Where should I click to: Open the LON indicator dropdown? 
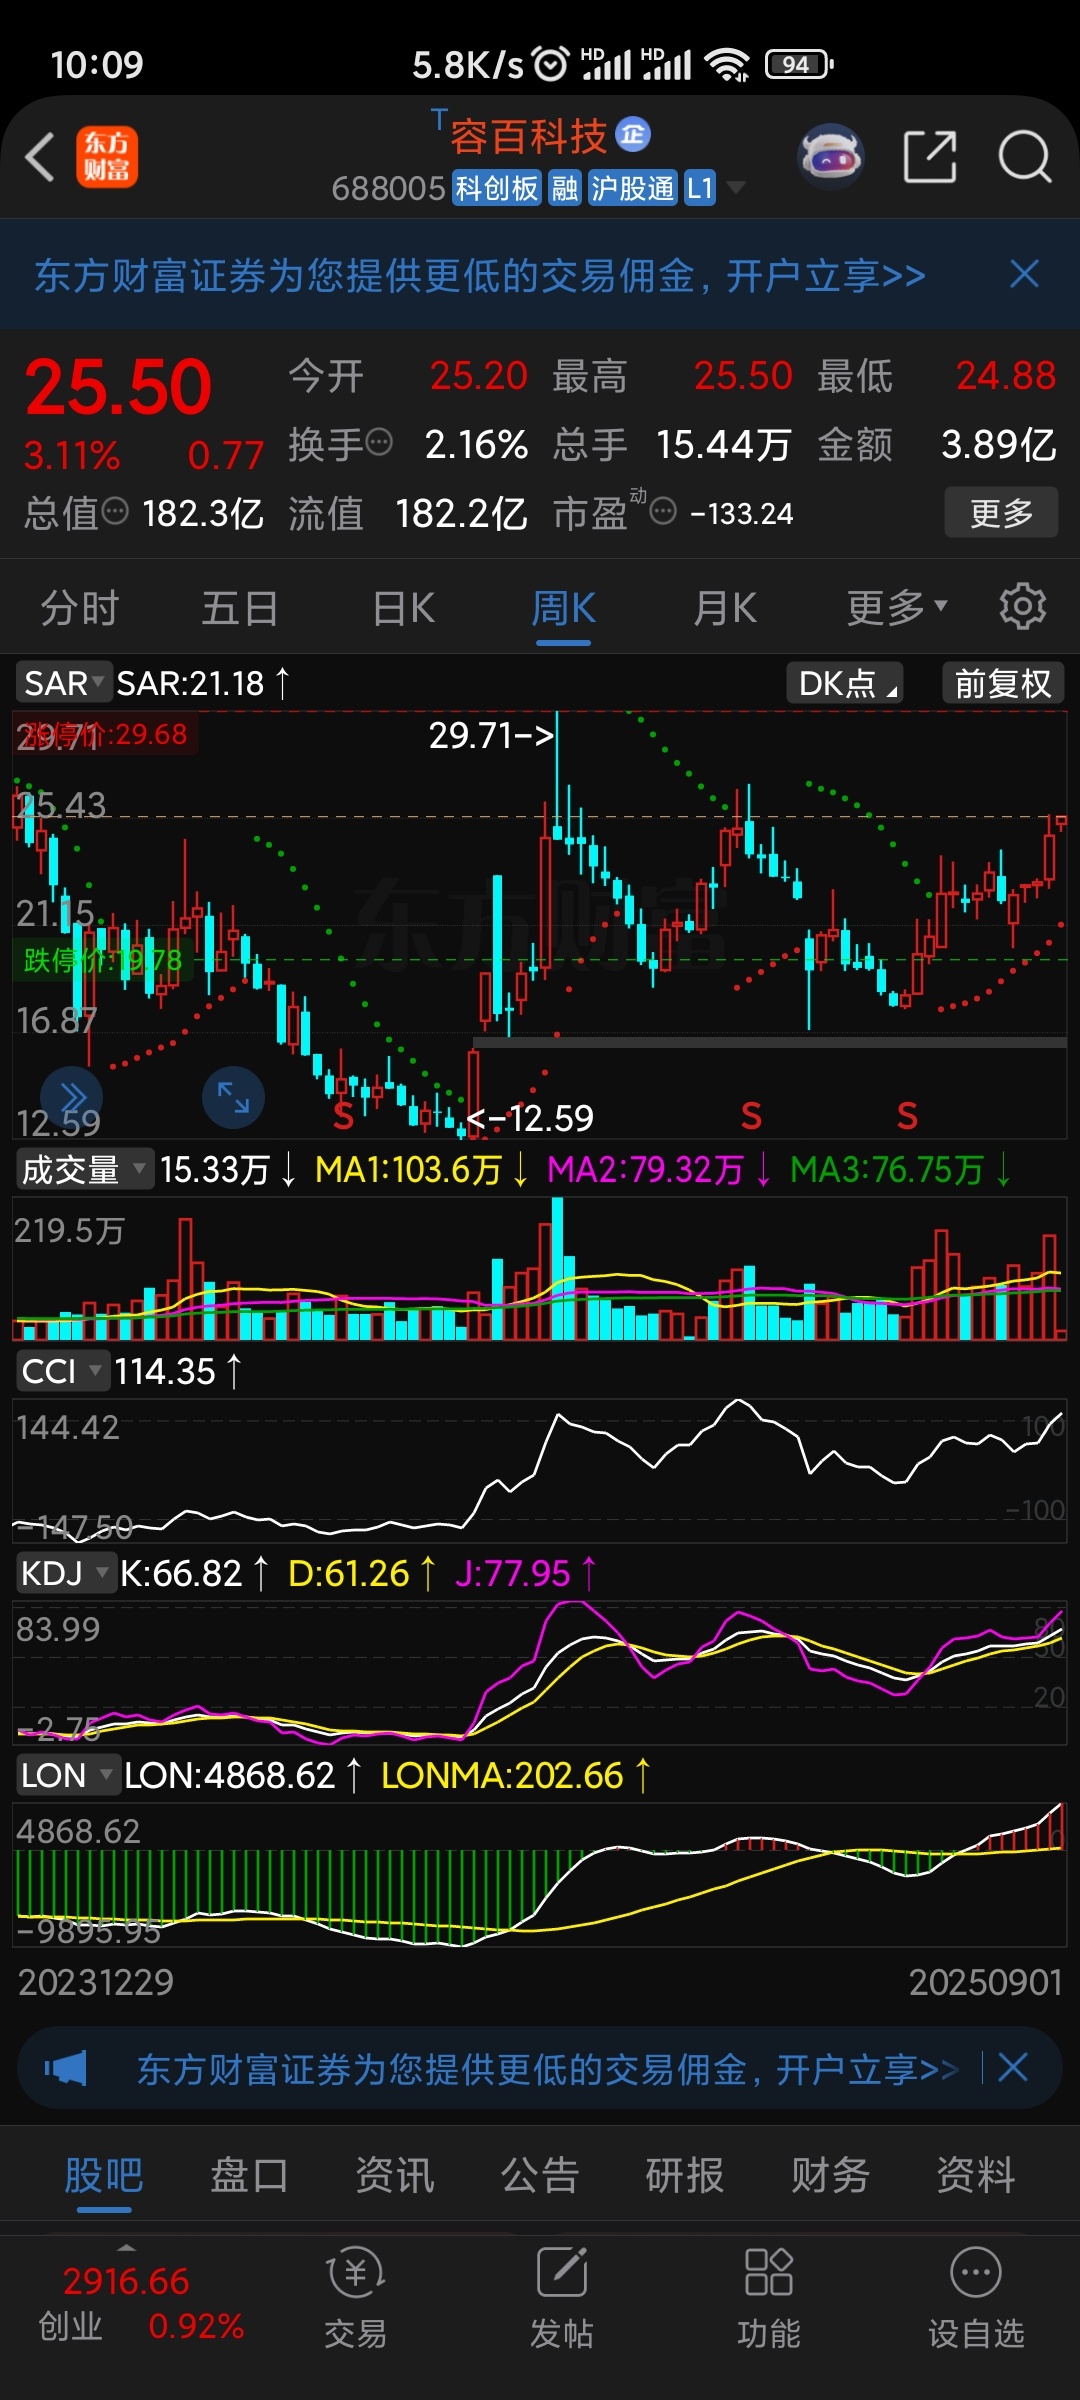pos(67,1775)
